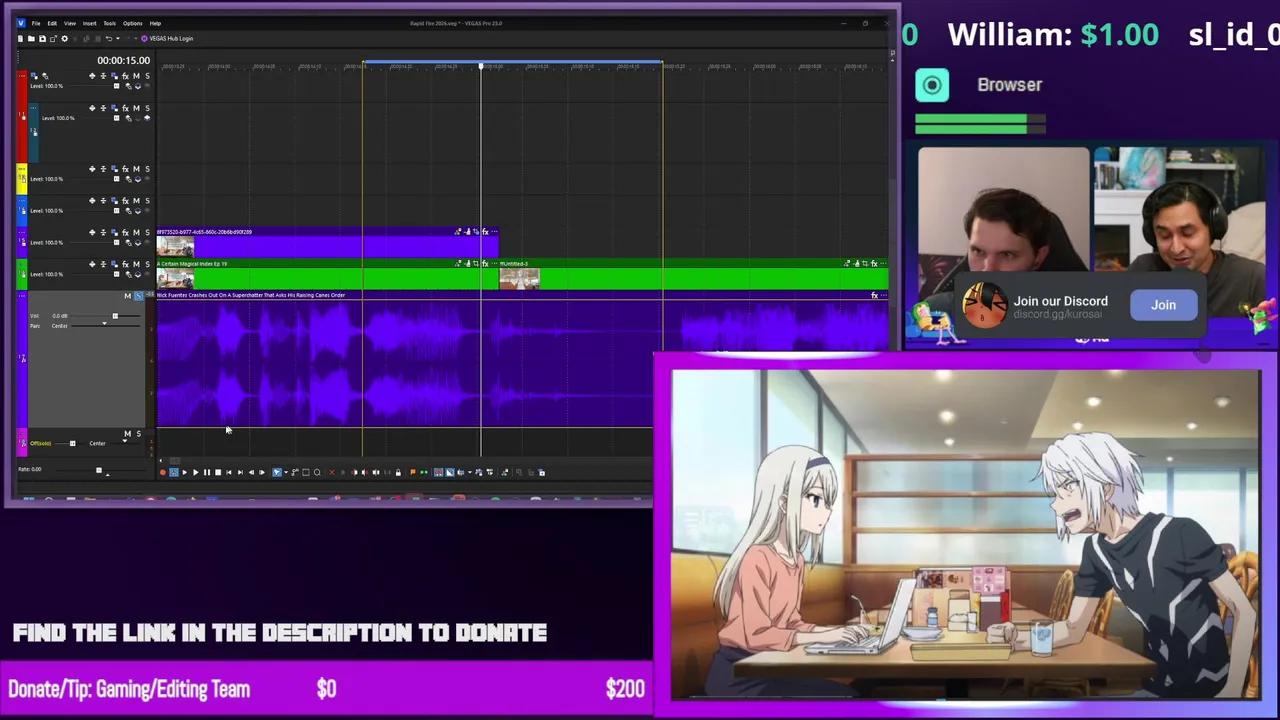Click the Render As export icon
1280x720 pixels.
(x=53, y=39)
